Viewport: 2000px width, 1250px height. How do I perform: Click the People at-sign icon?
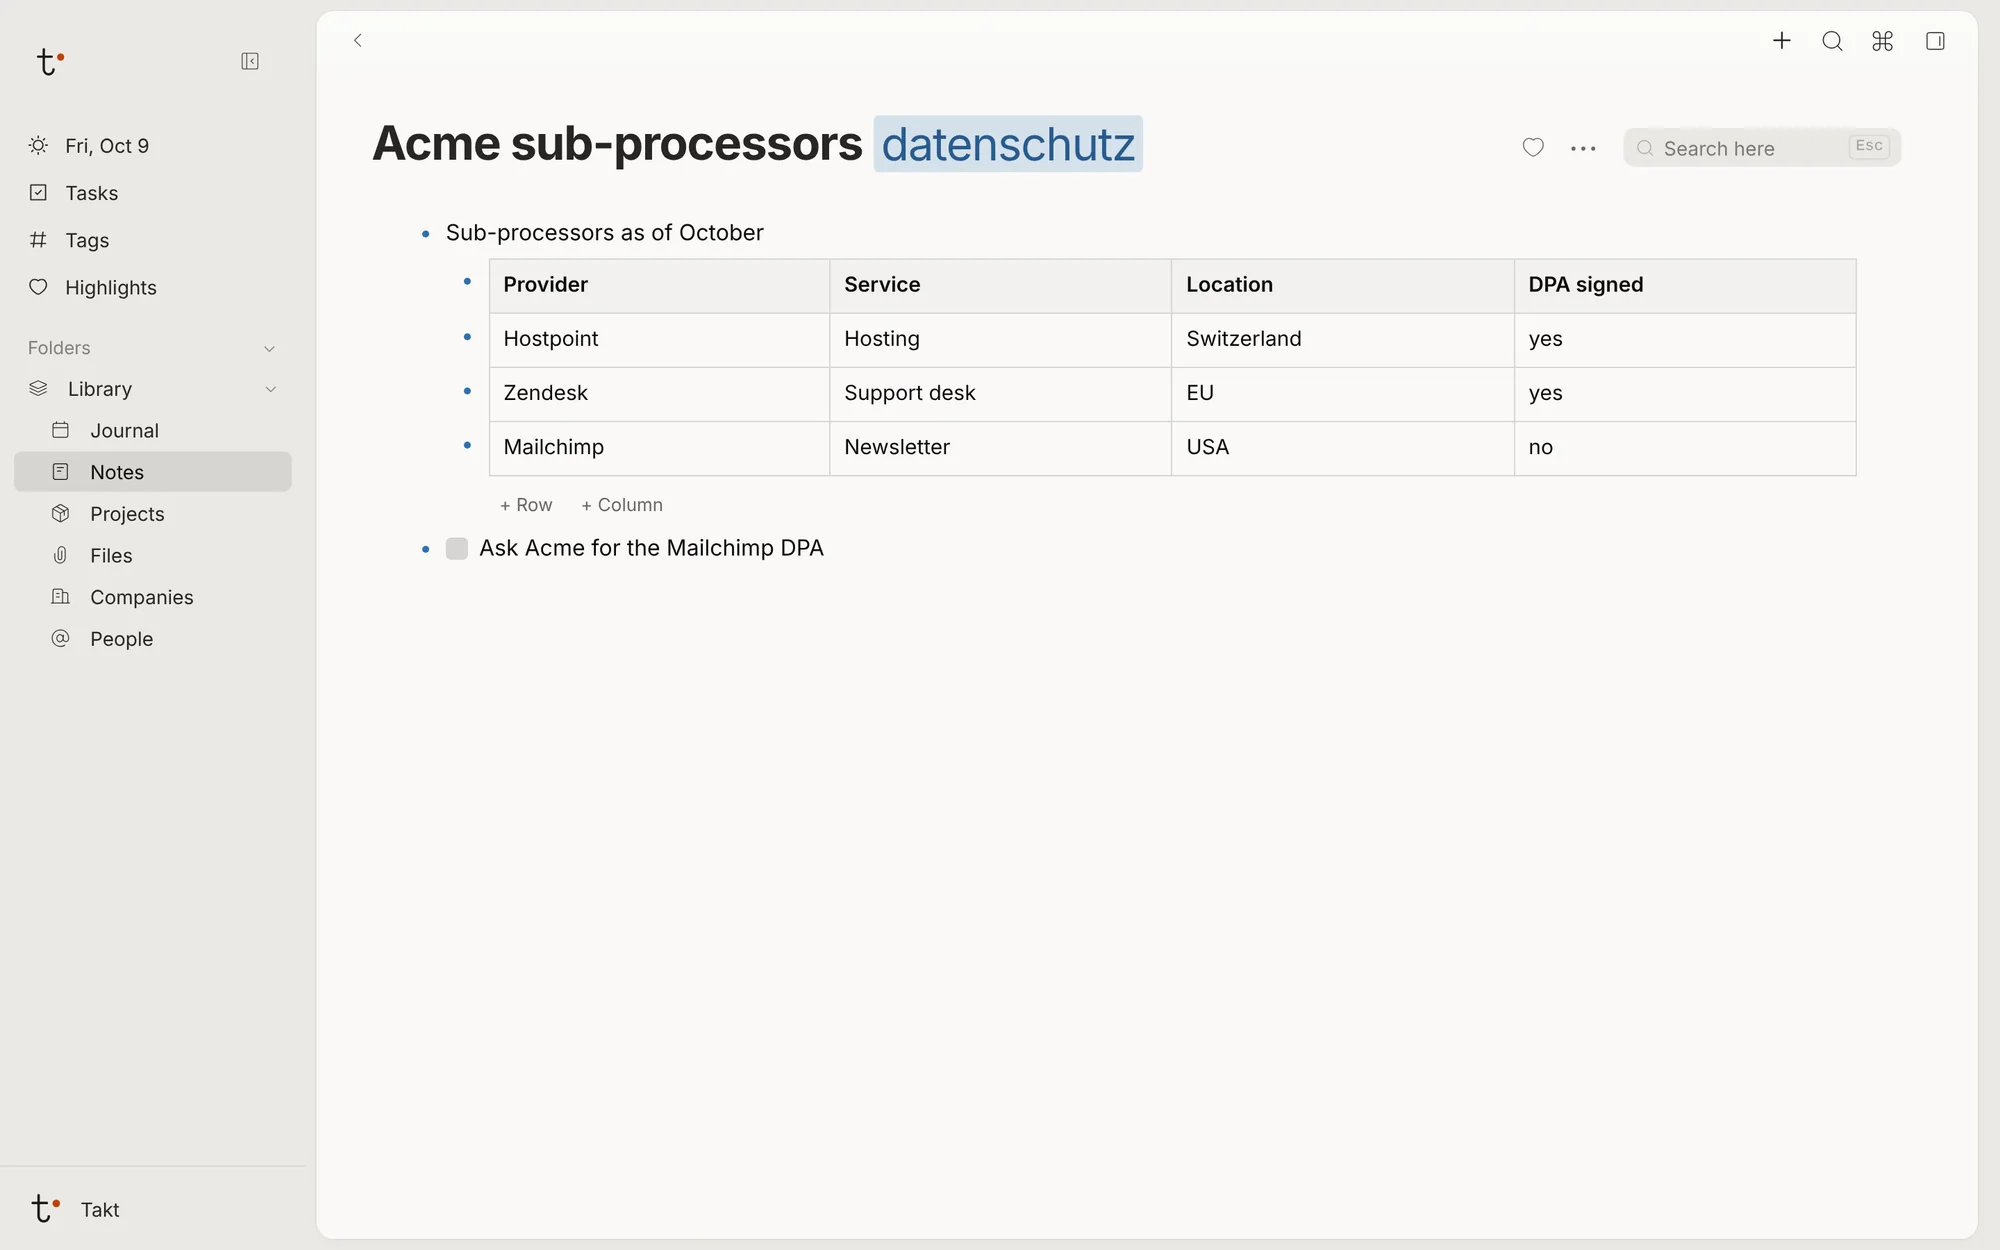tap(61, 638)
